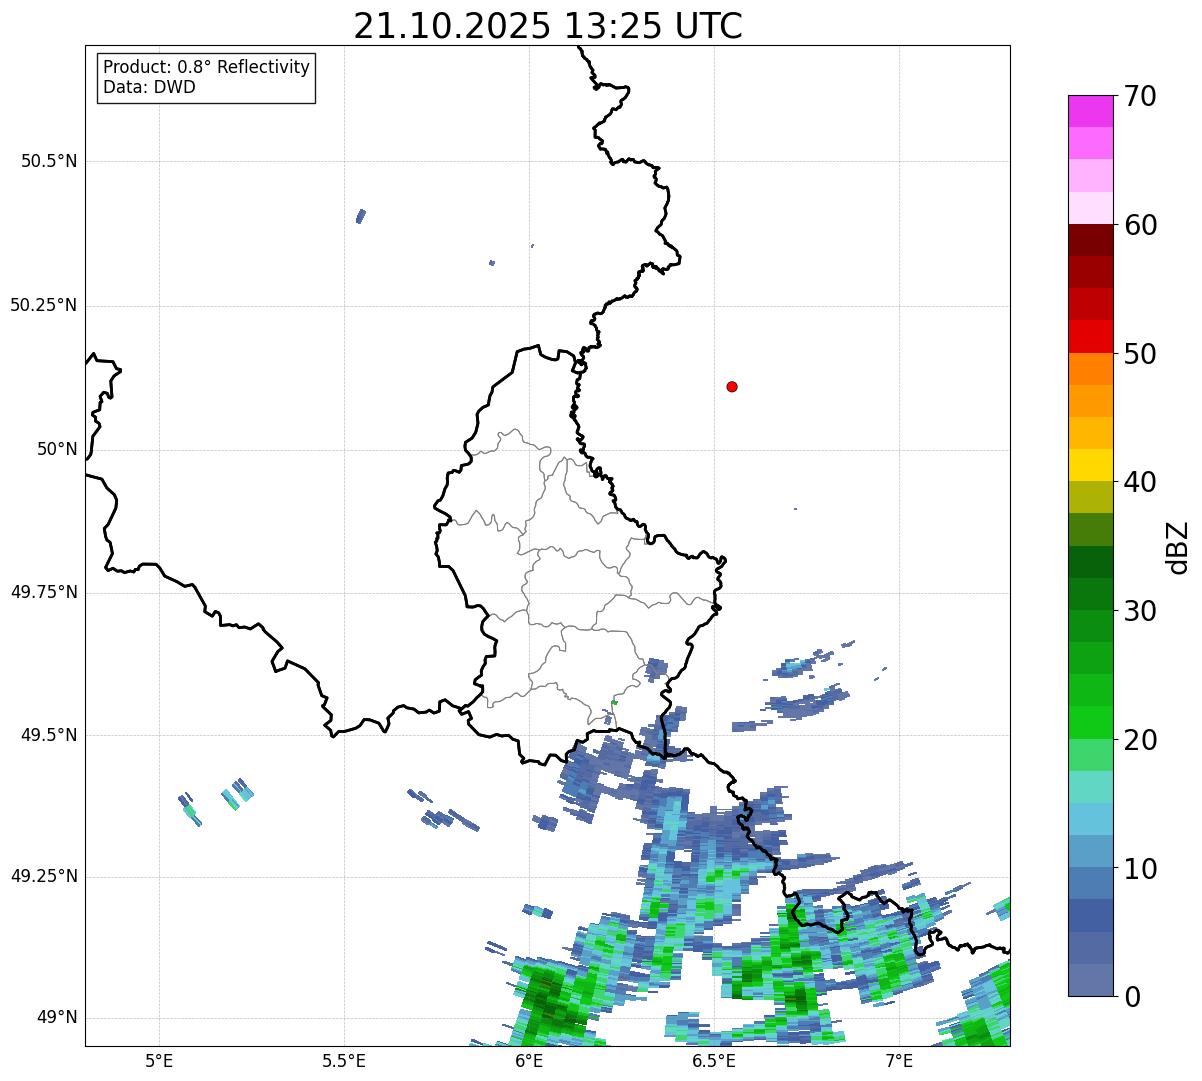The height and width of the screenshot is (1081, 1202).
Task: Click the colorbar tick label 60
Action: [1140, 225]
